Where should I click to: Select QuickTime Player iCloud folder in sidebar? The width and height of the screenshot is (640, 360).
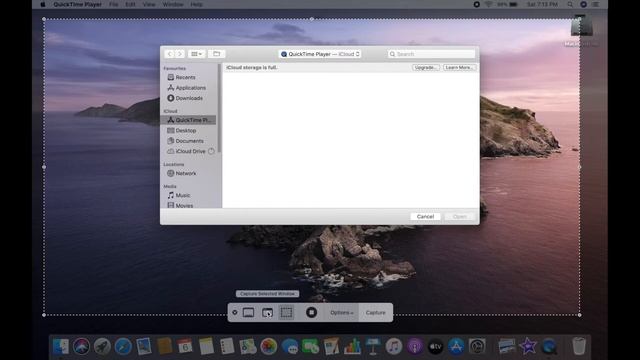click(x=189, y=120)
